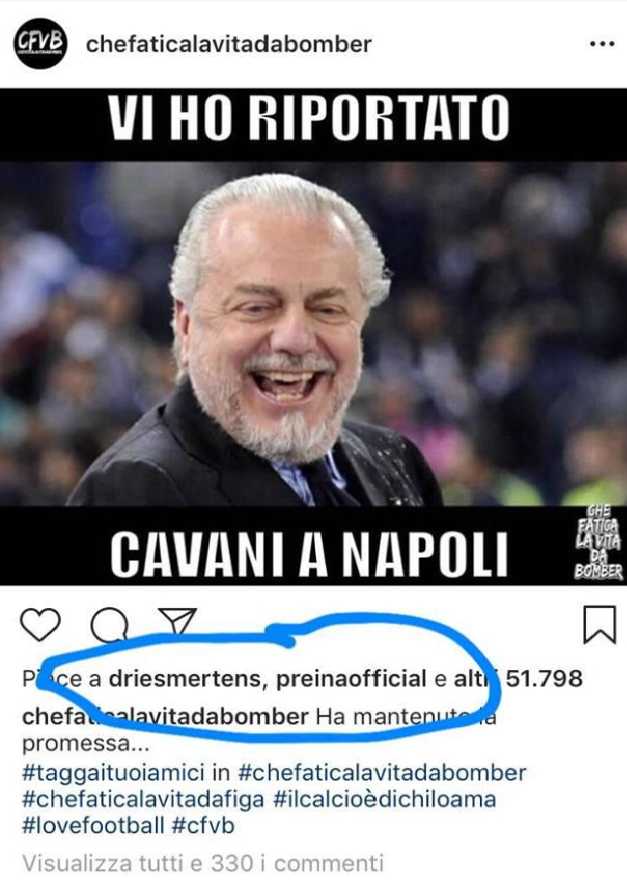Open hashtag #chefaticalavitadabomber in caption
The width and height of the screenshot is (627, 890).
click(382, 773)
